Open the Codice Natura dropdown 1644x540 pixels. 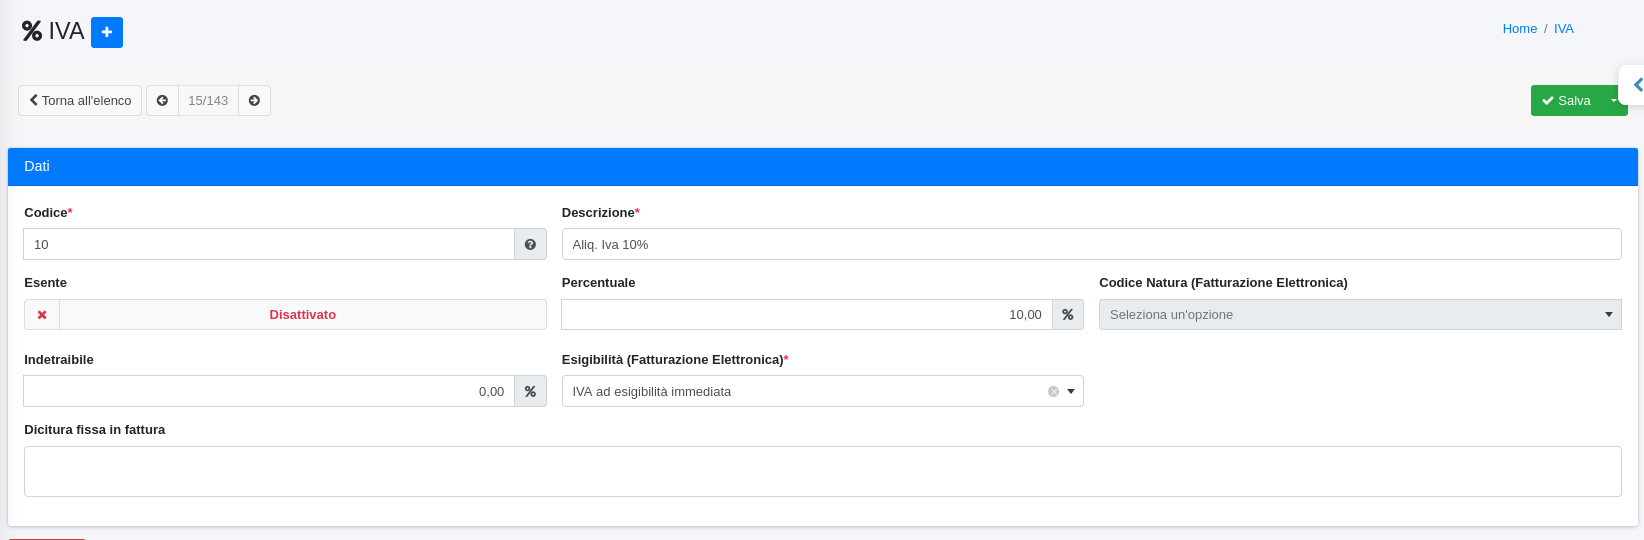[1359, 315]
